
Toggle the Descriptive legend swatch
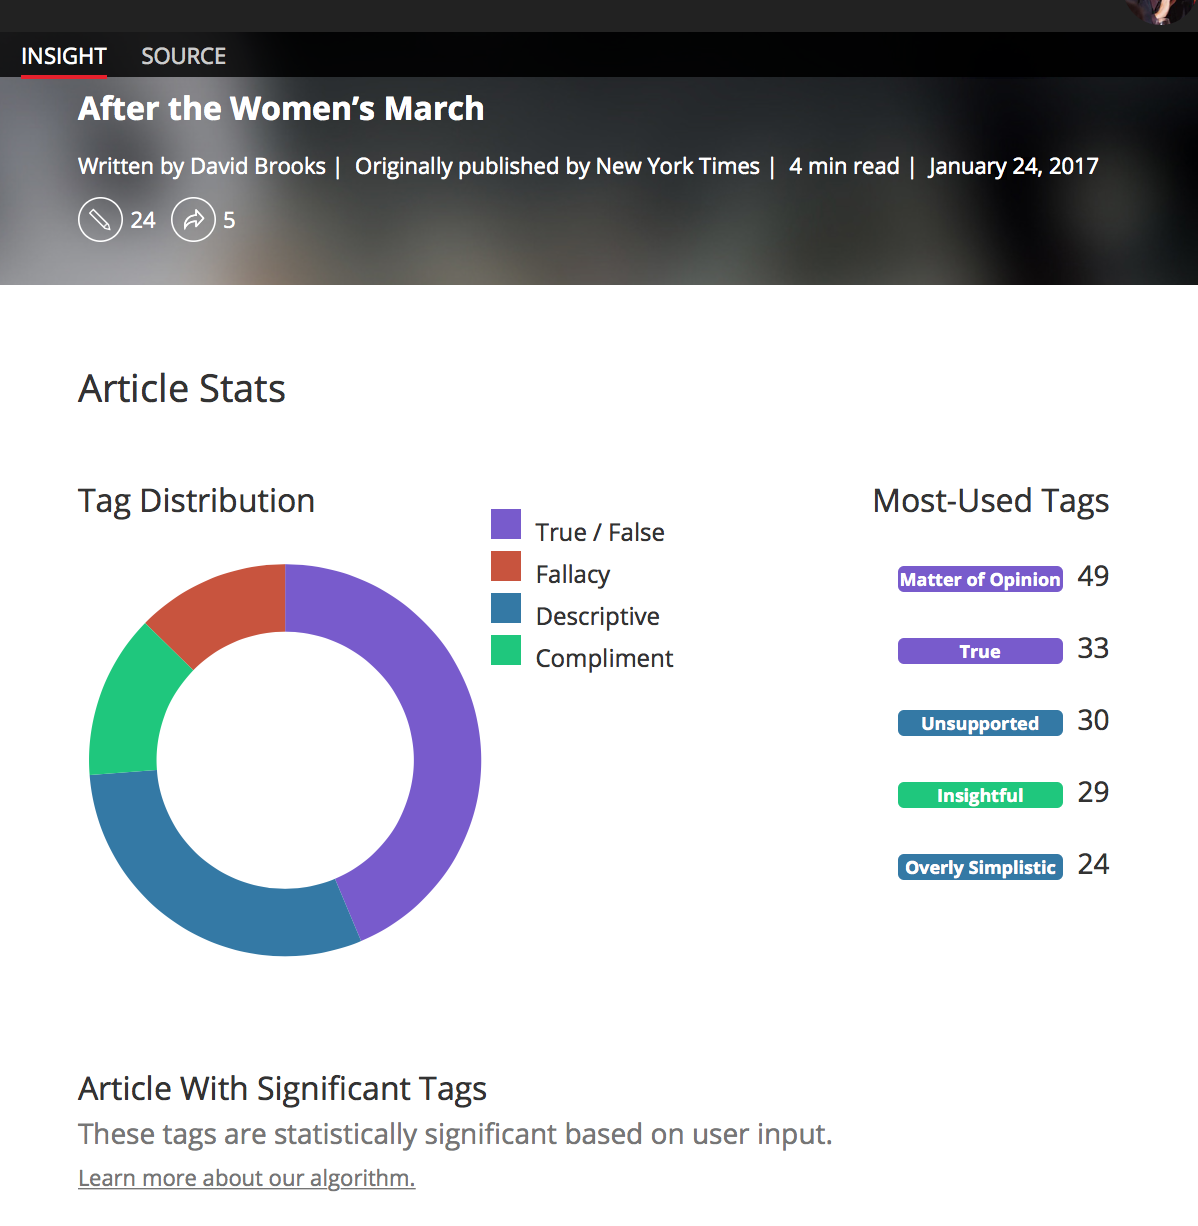pyautogui.click(x=506, y=609)
